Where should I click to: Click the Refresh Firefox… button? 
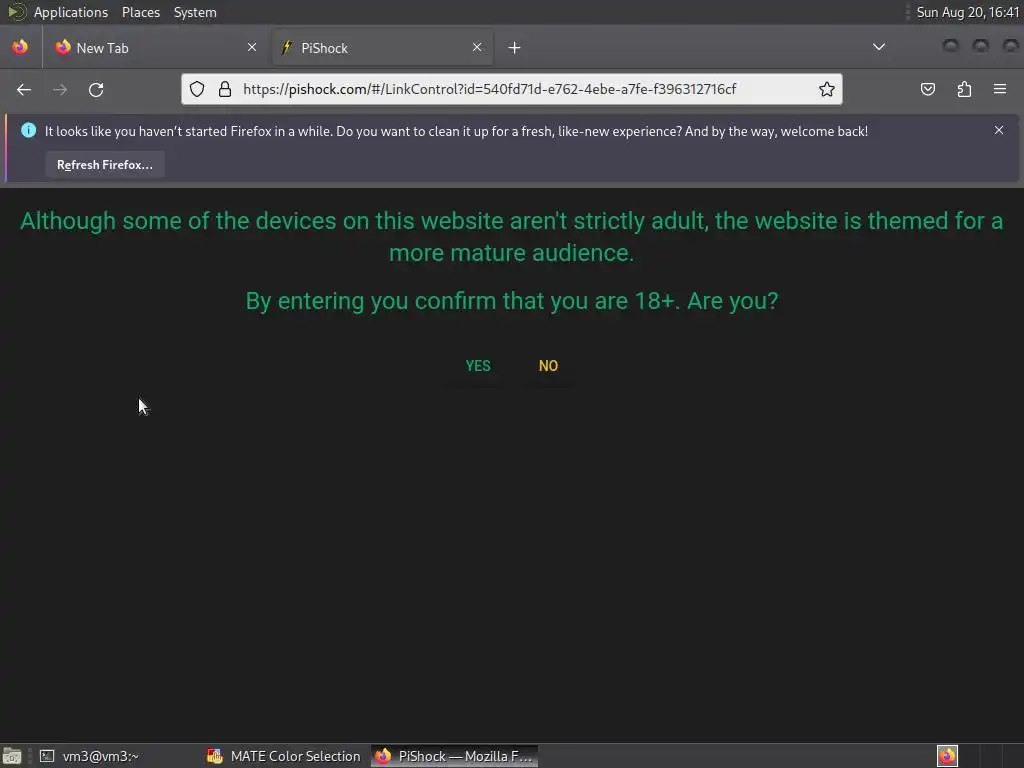tap(104, 165)
